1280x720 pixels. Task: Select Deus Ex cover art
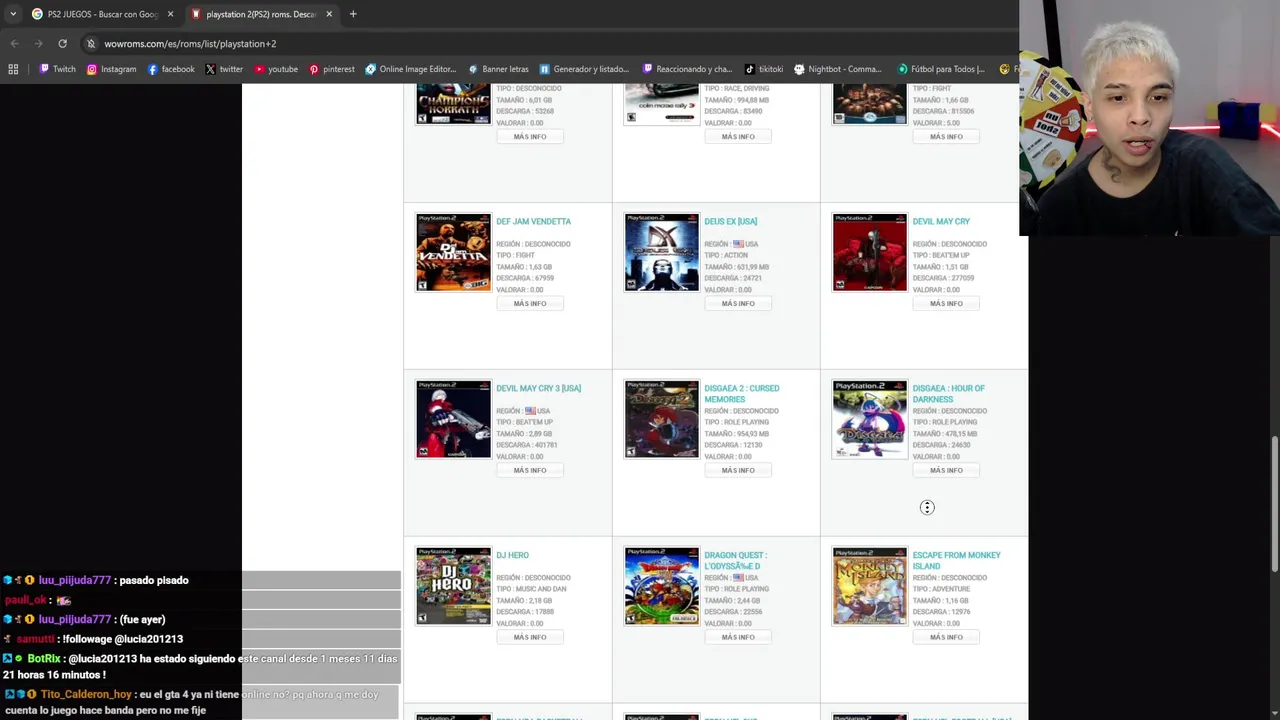(662, 252)
